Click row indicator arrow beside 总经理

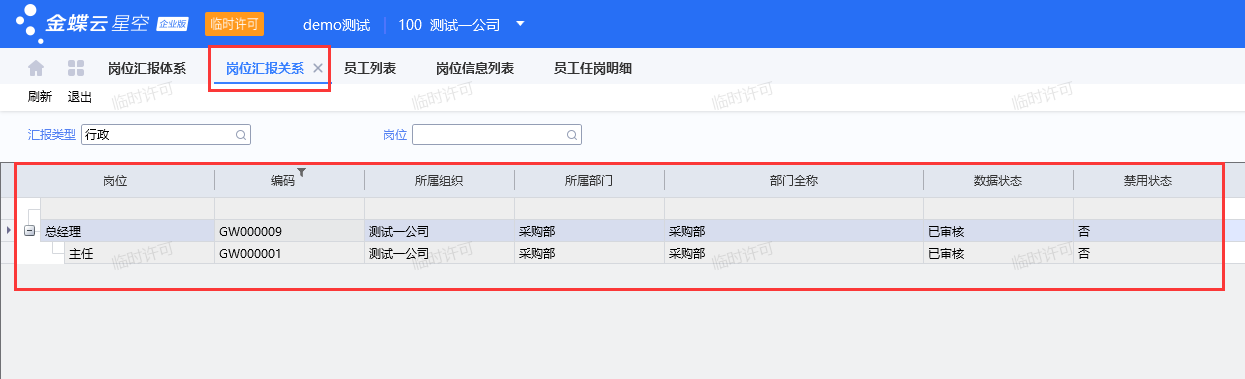coord(9,231)
